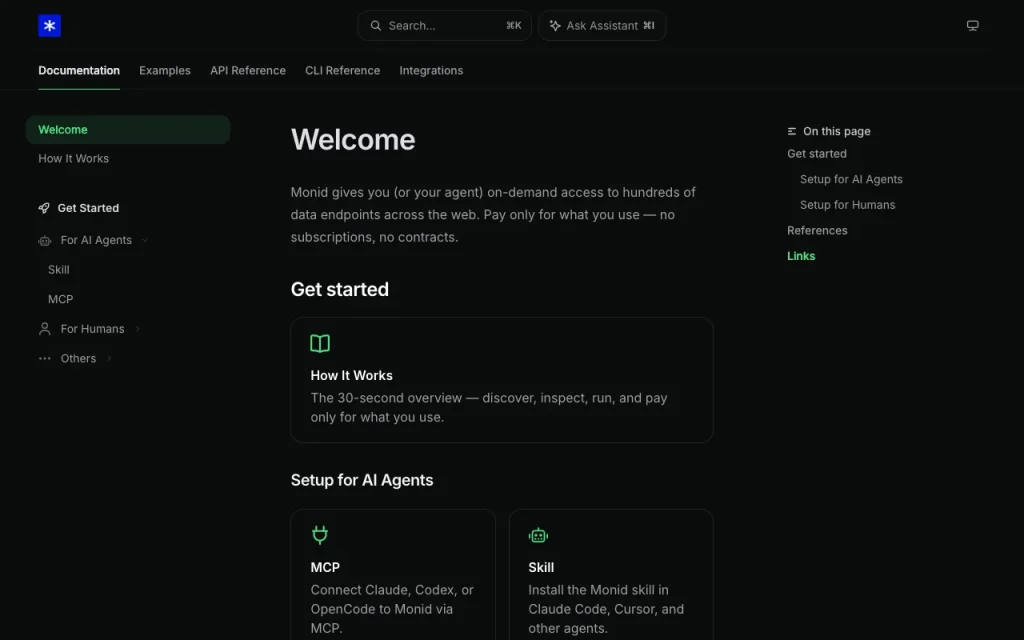Switch to the Documentation tab
This screenshot has width=1024, height=640.
point(79,71)
